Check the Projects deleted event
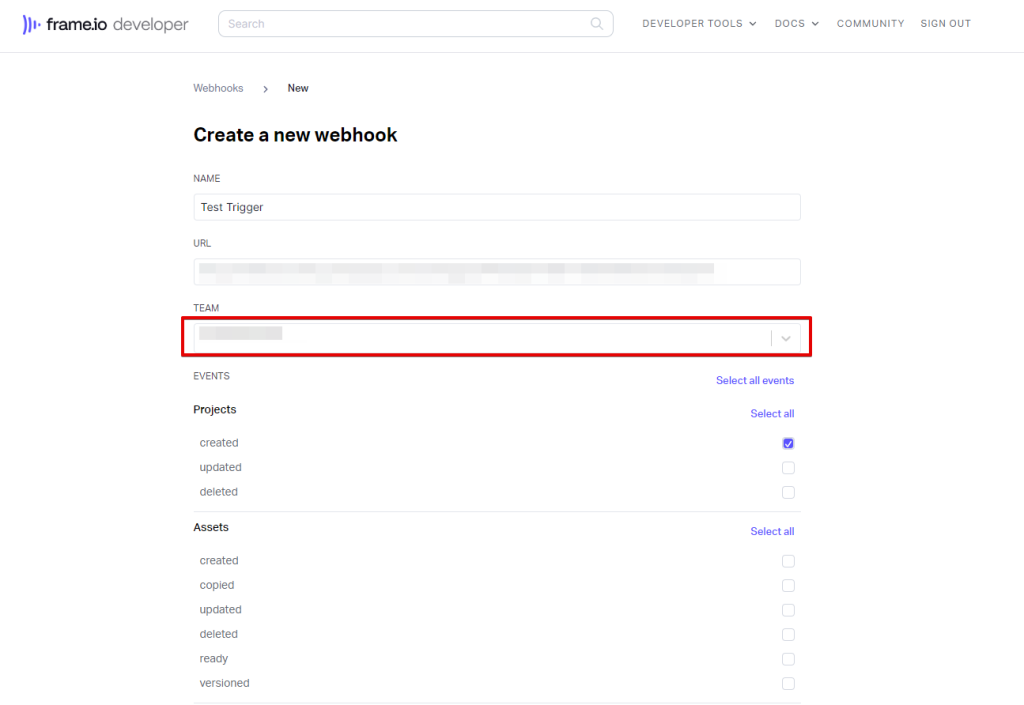Viewport: 1024px width, 705px height. coord(788,492)
